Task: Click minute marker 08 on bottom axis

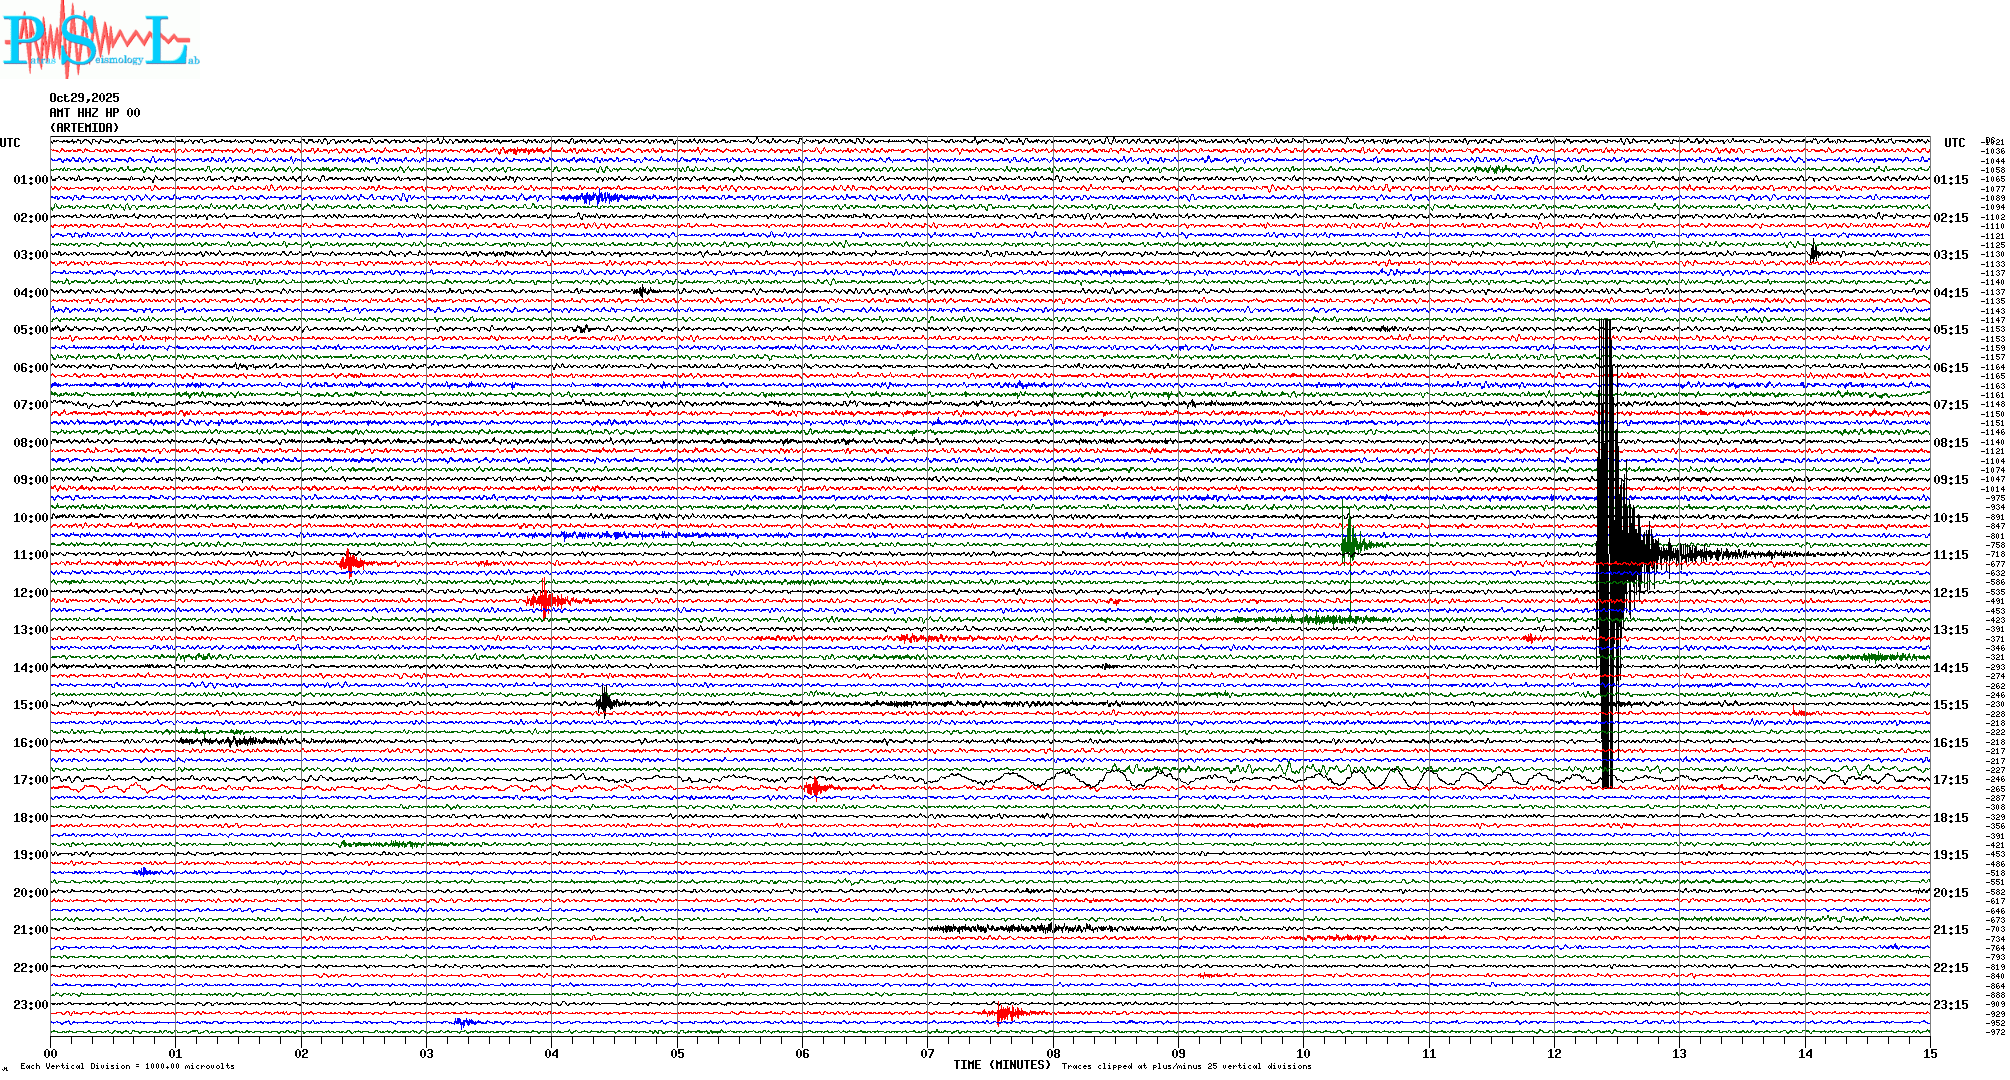Action: click(1053, 1053)
